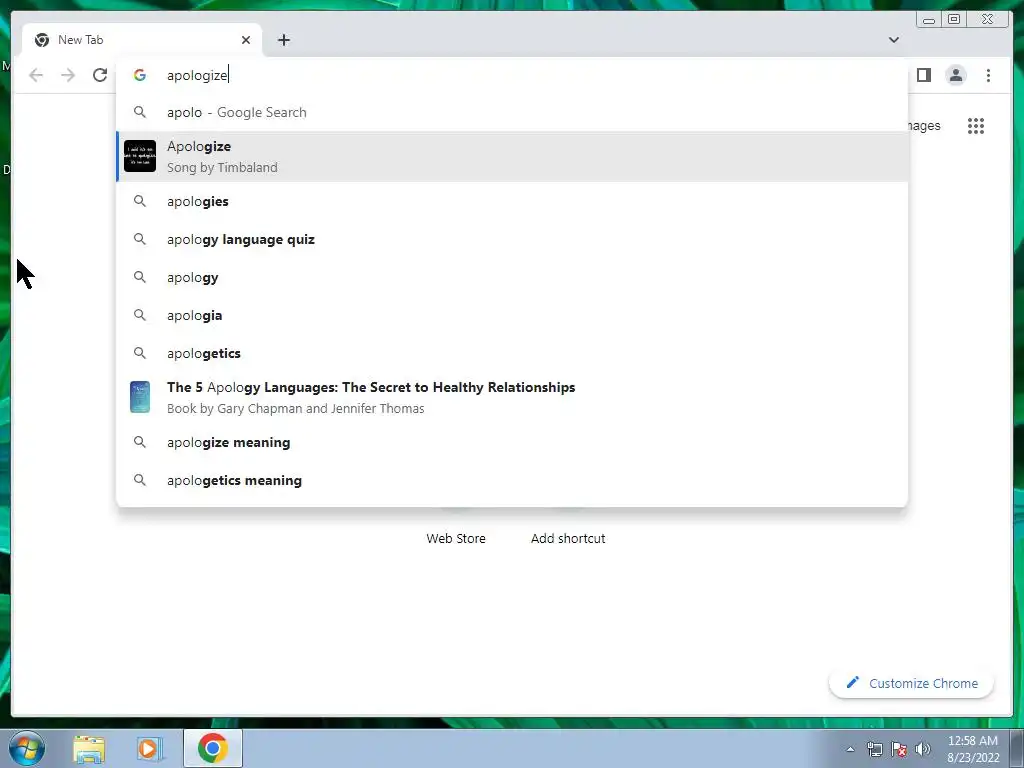Show hidden tray icons arrow
The image size is (1024, 768).
(850, 749)
